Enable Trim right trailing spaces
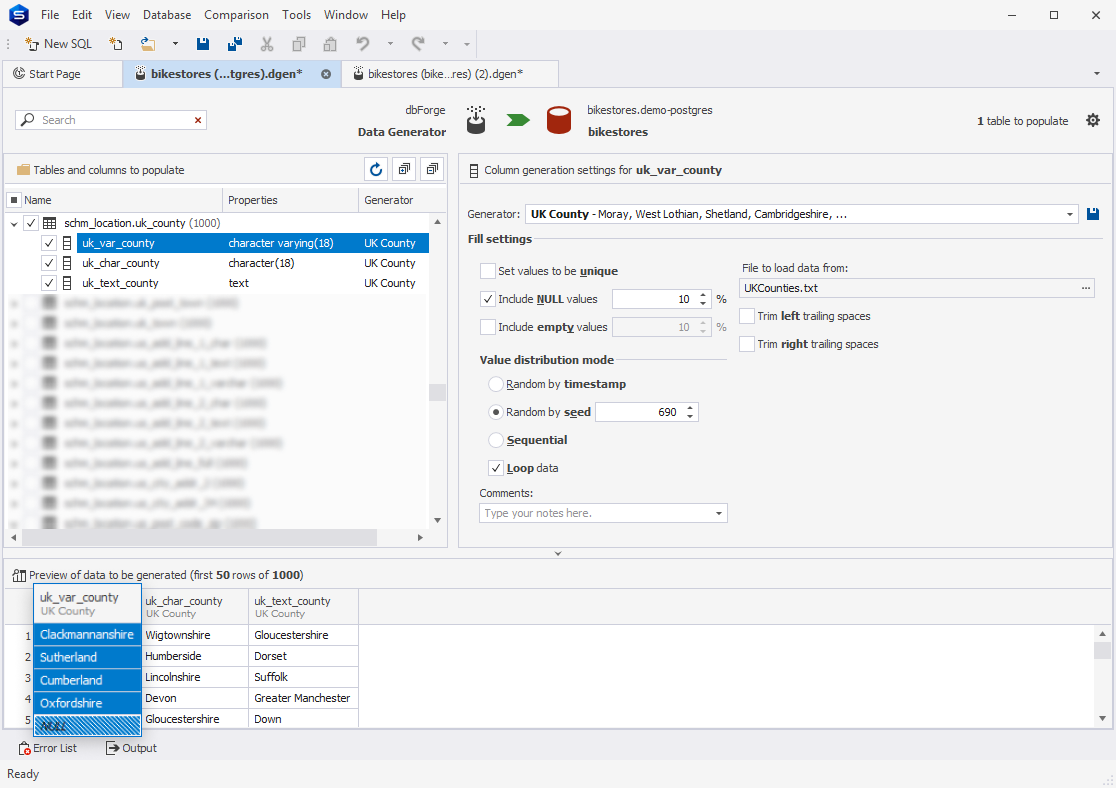The image size is (1116, 788). [747, 345]
